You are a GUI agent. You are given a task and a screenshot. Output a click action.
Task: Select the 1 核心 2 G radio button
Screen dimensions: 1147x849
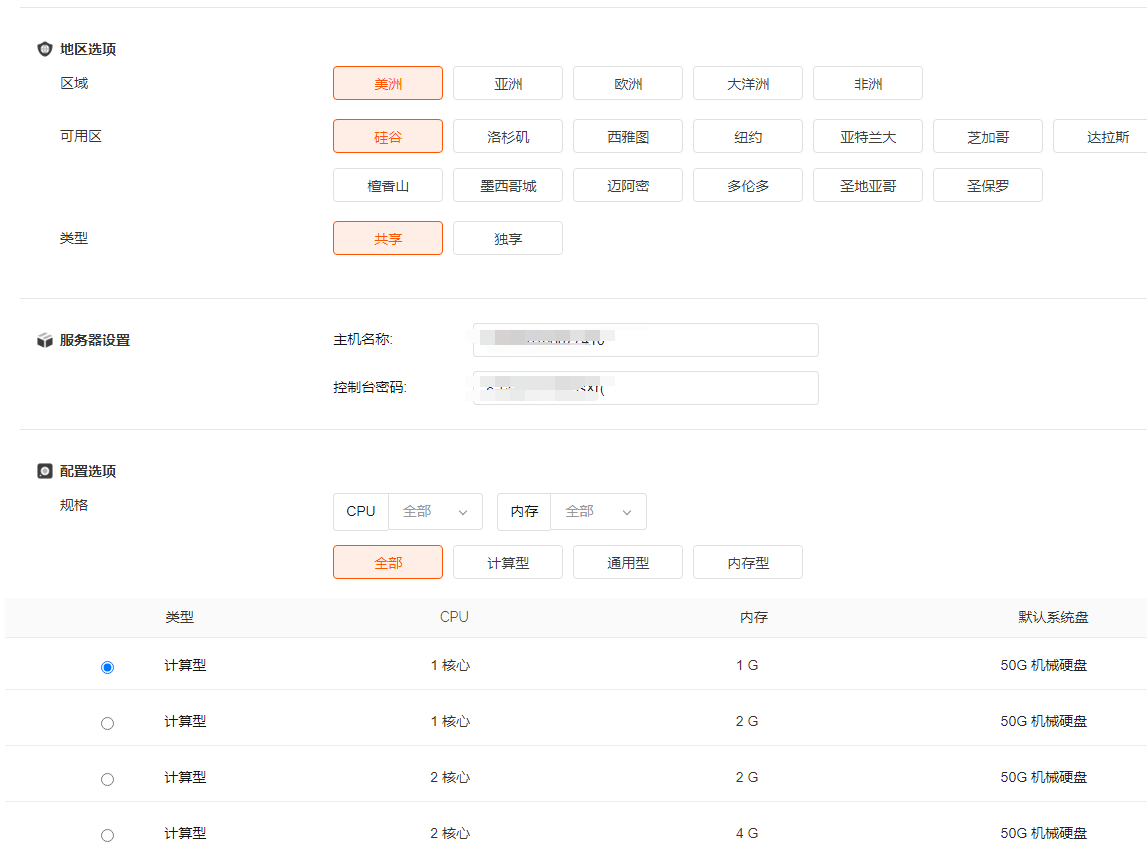pos(108,723)
